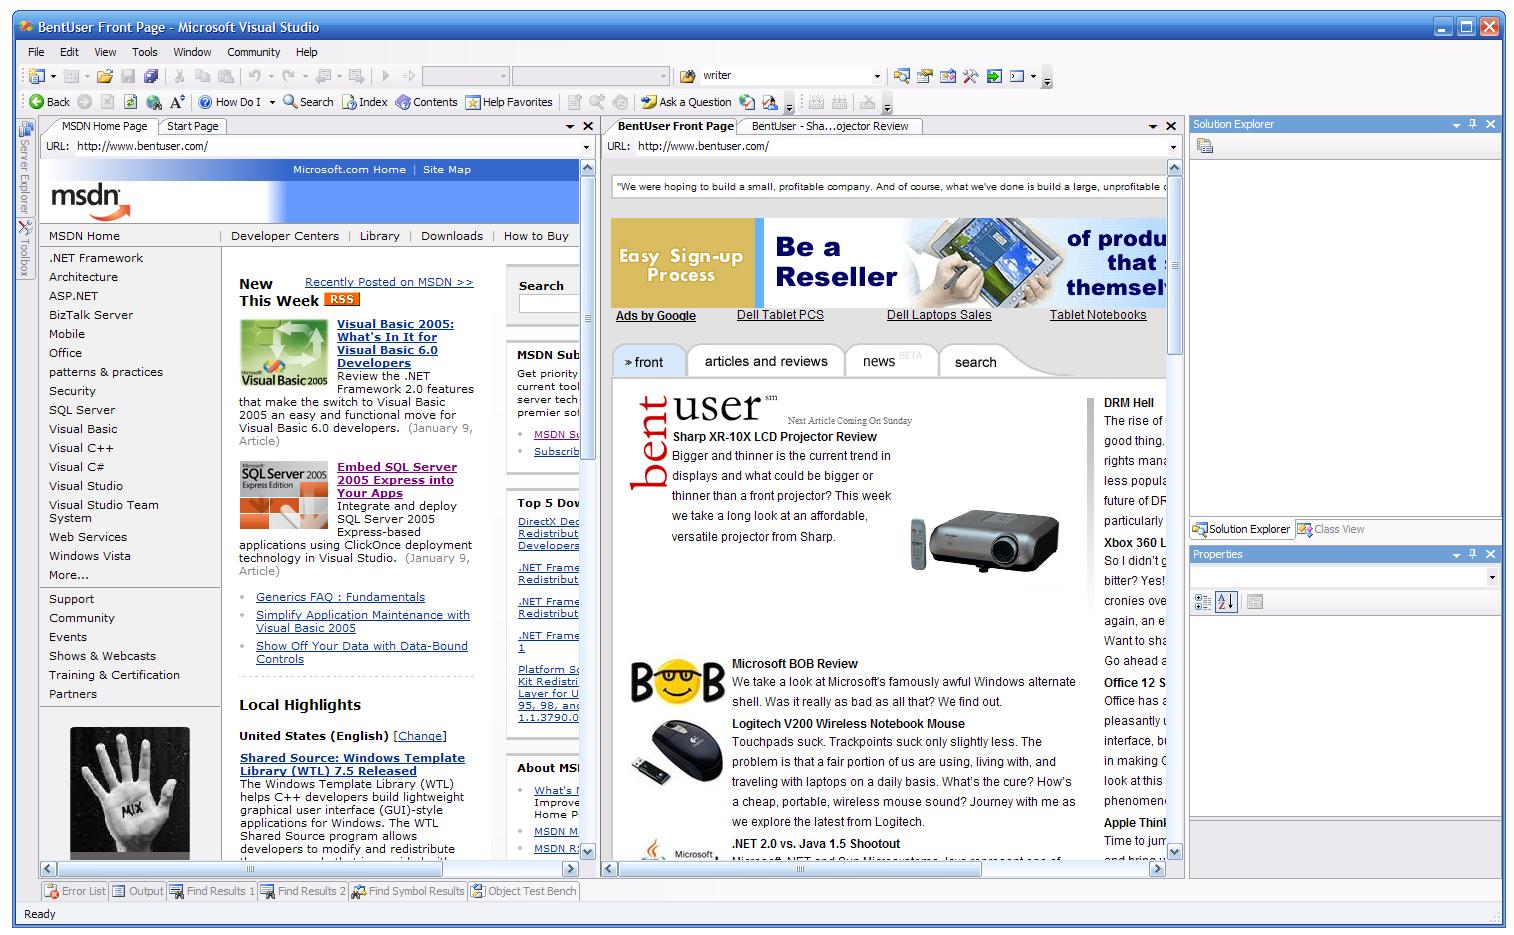The image size is (1514, 935).
Task: Click the Toolbox hammer-and-wrench icon
Action: point(971,76)
